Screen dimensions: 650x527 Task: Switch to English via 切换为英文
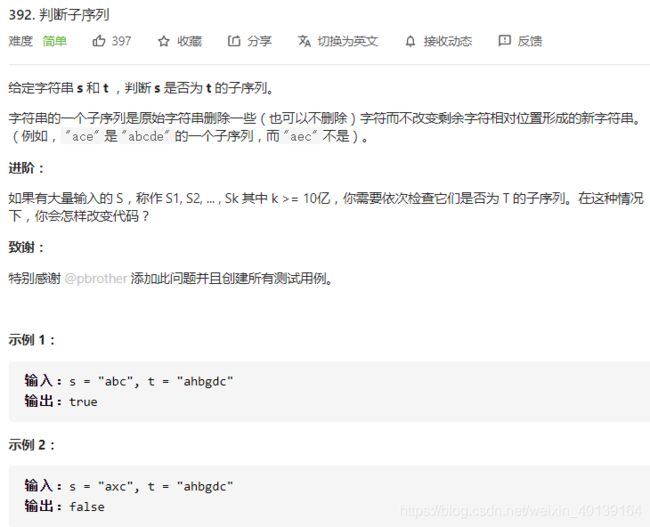pyautogui.click(x=348, y=41)
